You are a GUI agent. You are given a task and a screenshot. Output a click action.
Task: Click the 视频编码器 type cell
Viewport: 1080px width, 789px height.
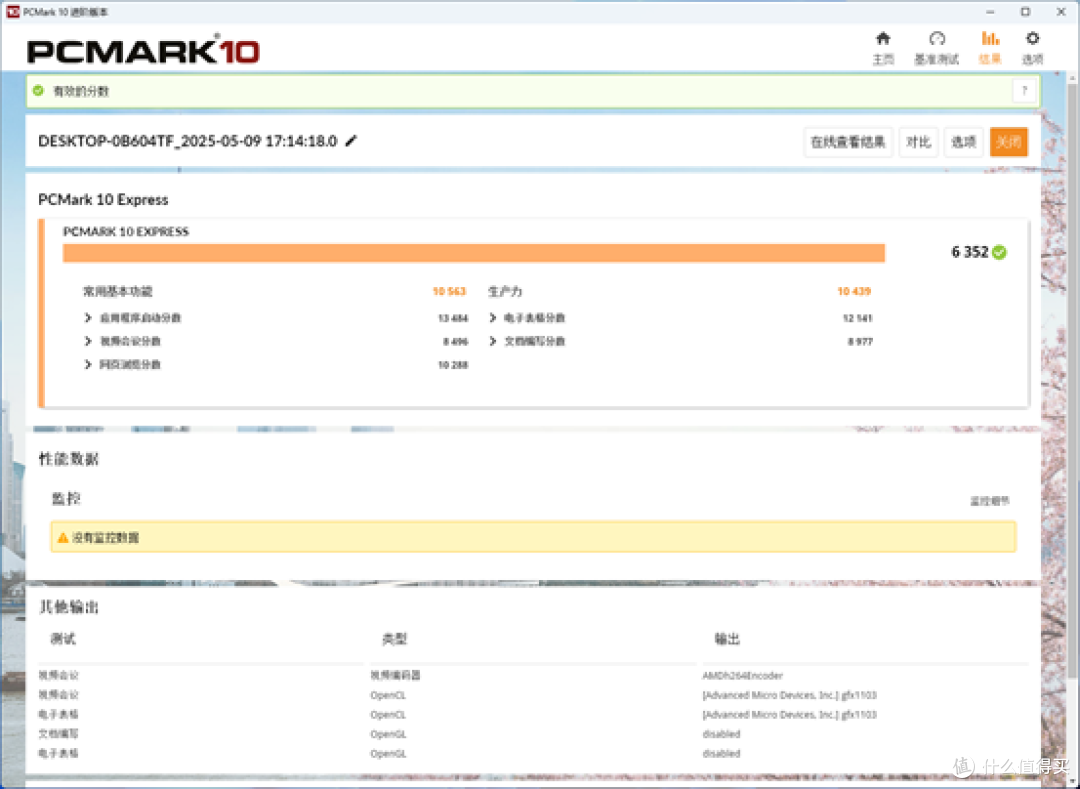click(395, 676)
